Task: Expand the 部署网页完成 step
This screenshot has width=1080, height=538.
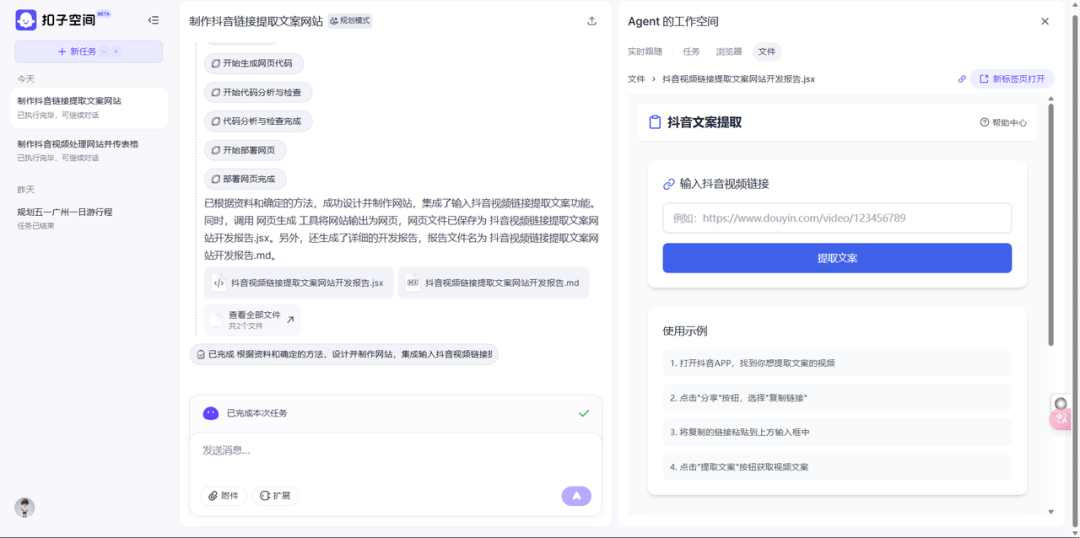Action: coord(245,179)
